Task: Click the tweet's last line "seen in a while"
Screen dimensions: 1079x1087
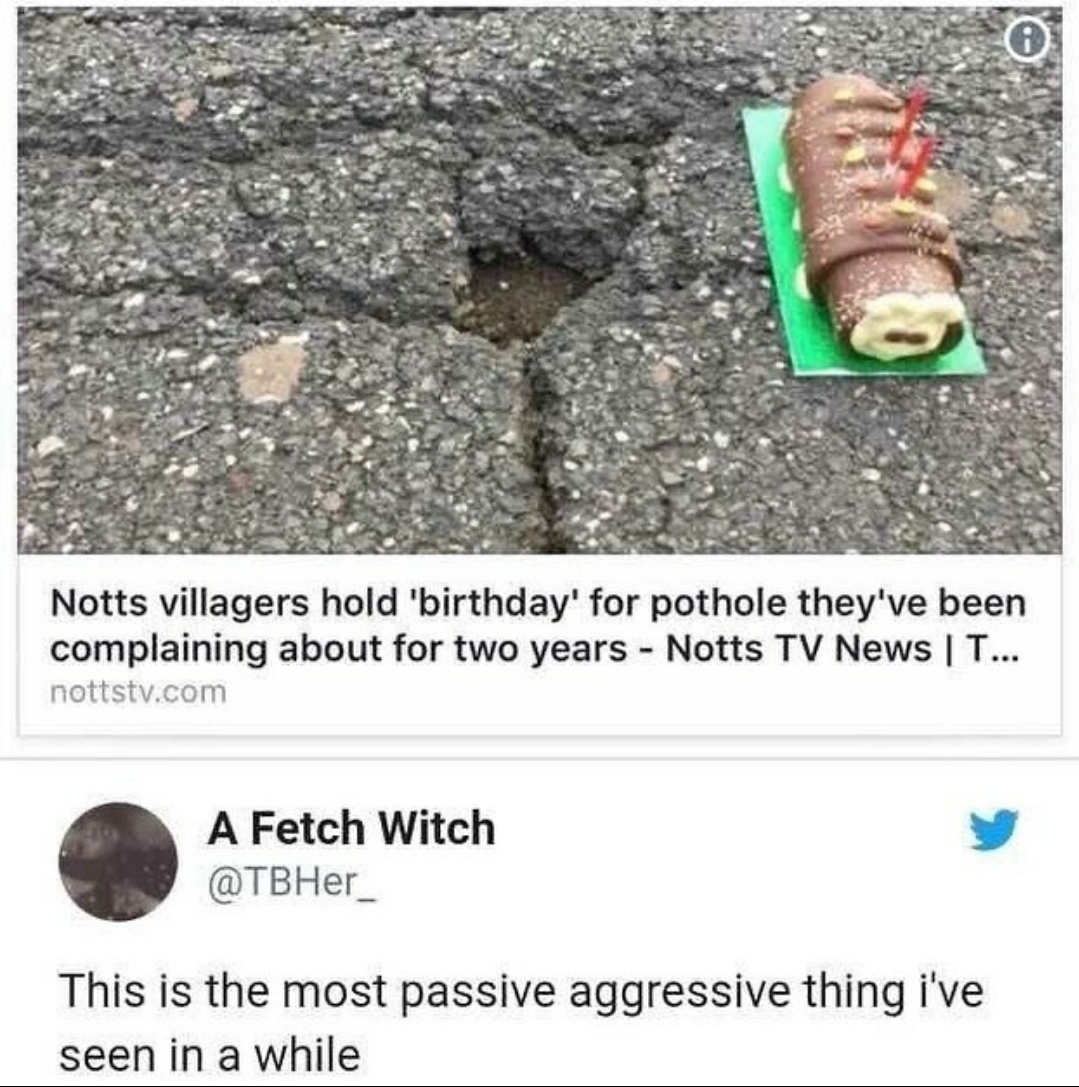Action: pos(209,1056)
